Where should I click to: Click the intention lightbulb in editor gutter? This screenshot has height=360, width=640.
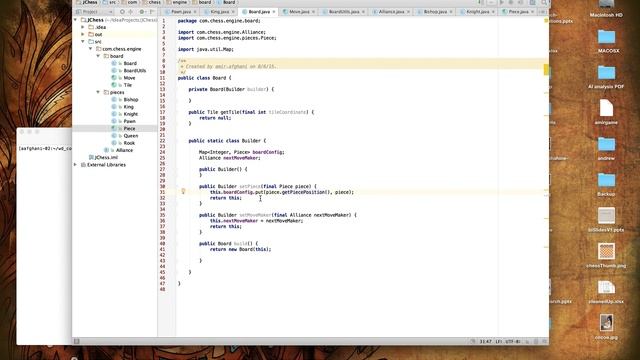pyautogui.click(x=183, y=191)
